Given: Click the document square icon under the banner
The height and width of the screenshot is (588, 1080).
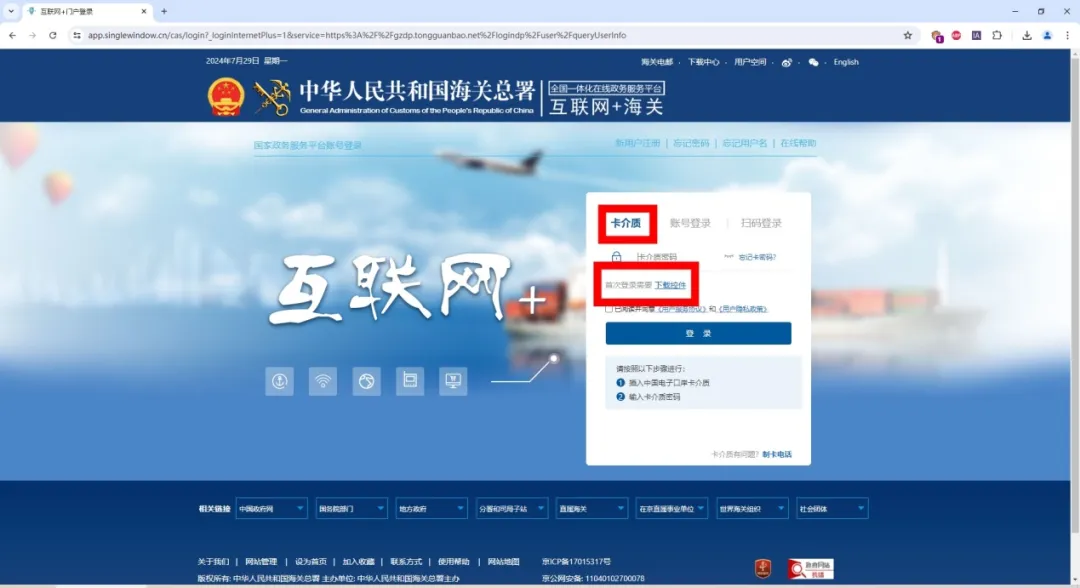Looking at the screenshot, I should 410,381.
